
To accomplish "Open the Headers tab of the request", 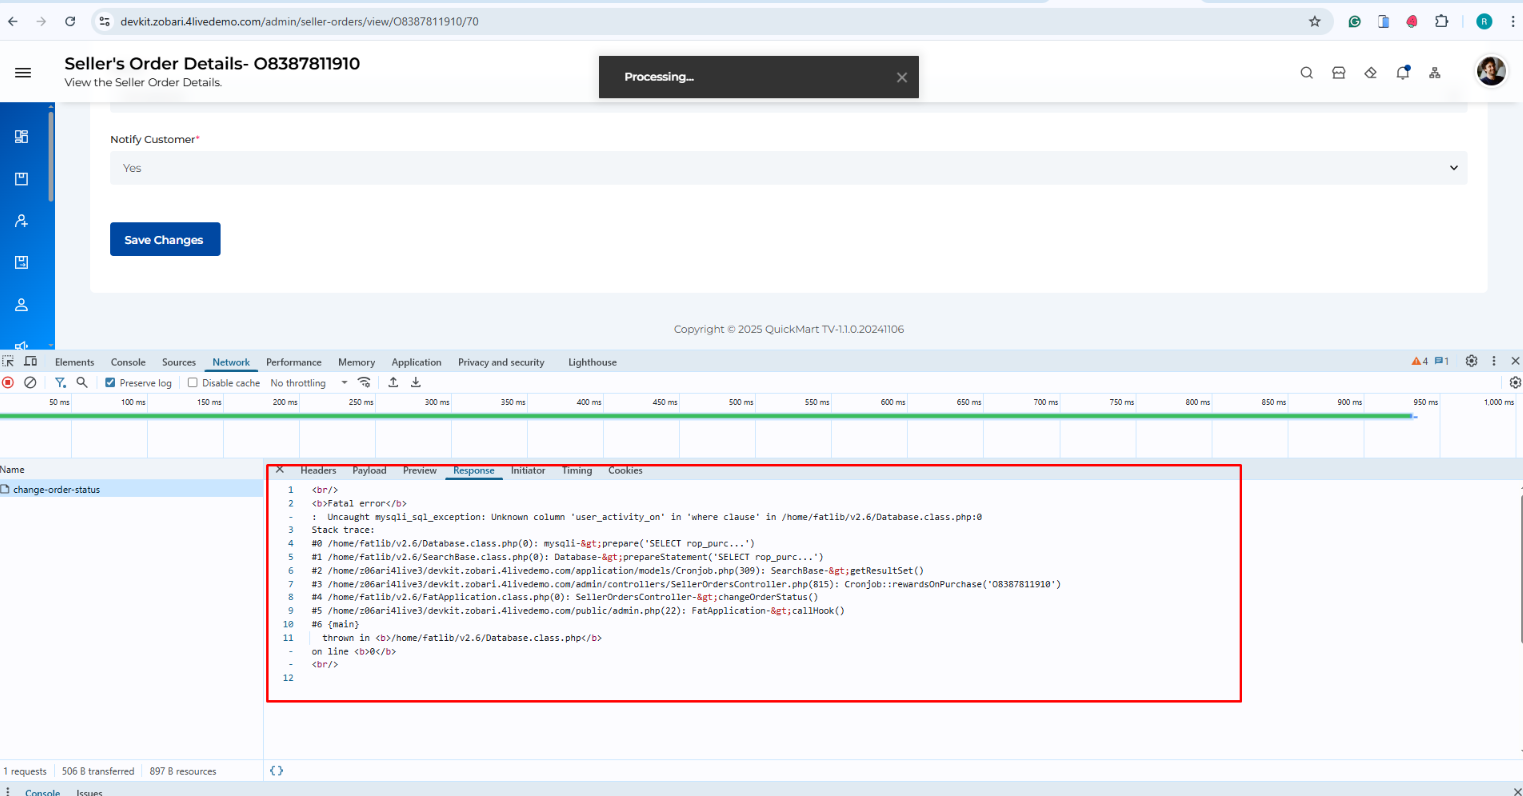I will pyautogui.click(x=318, y=470).
